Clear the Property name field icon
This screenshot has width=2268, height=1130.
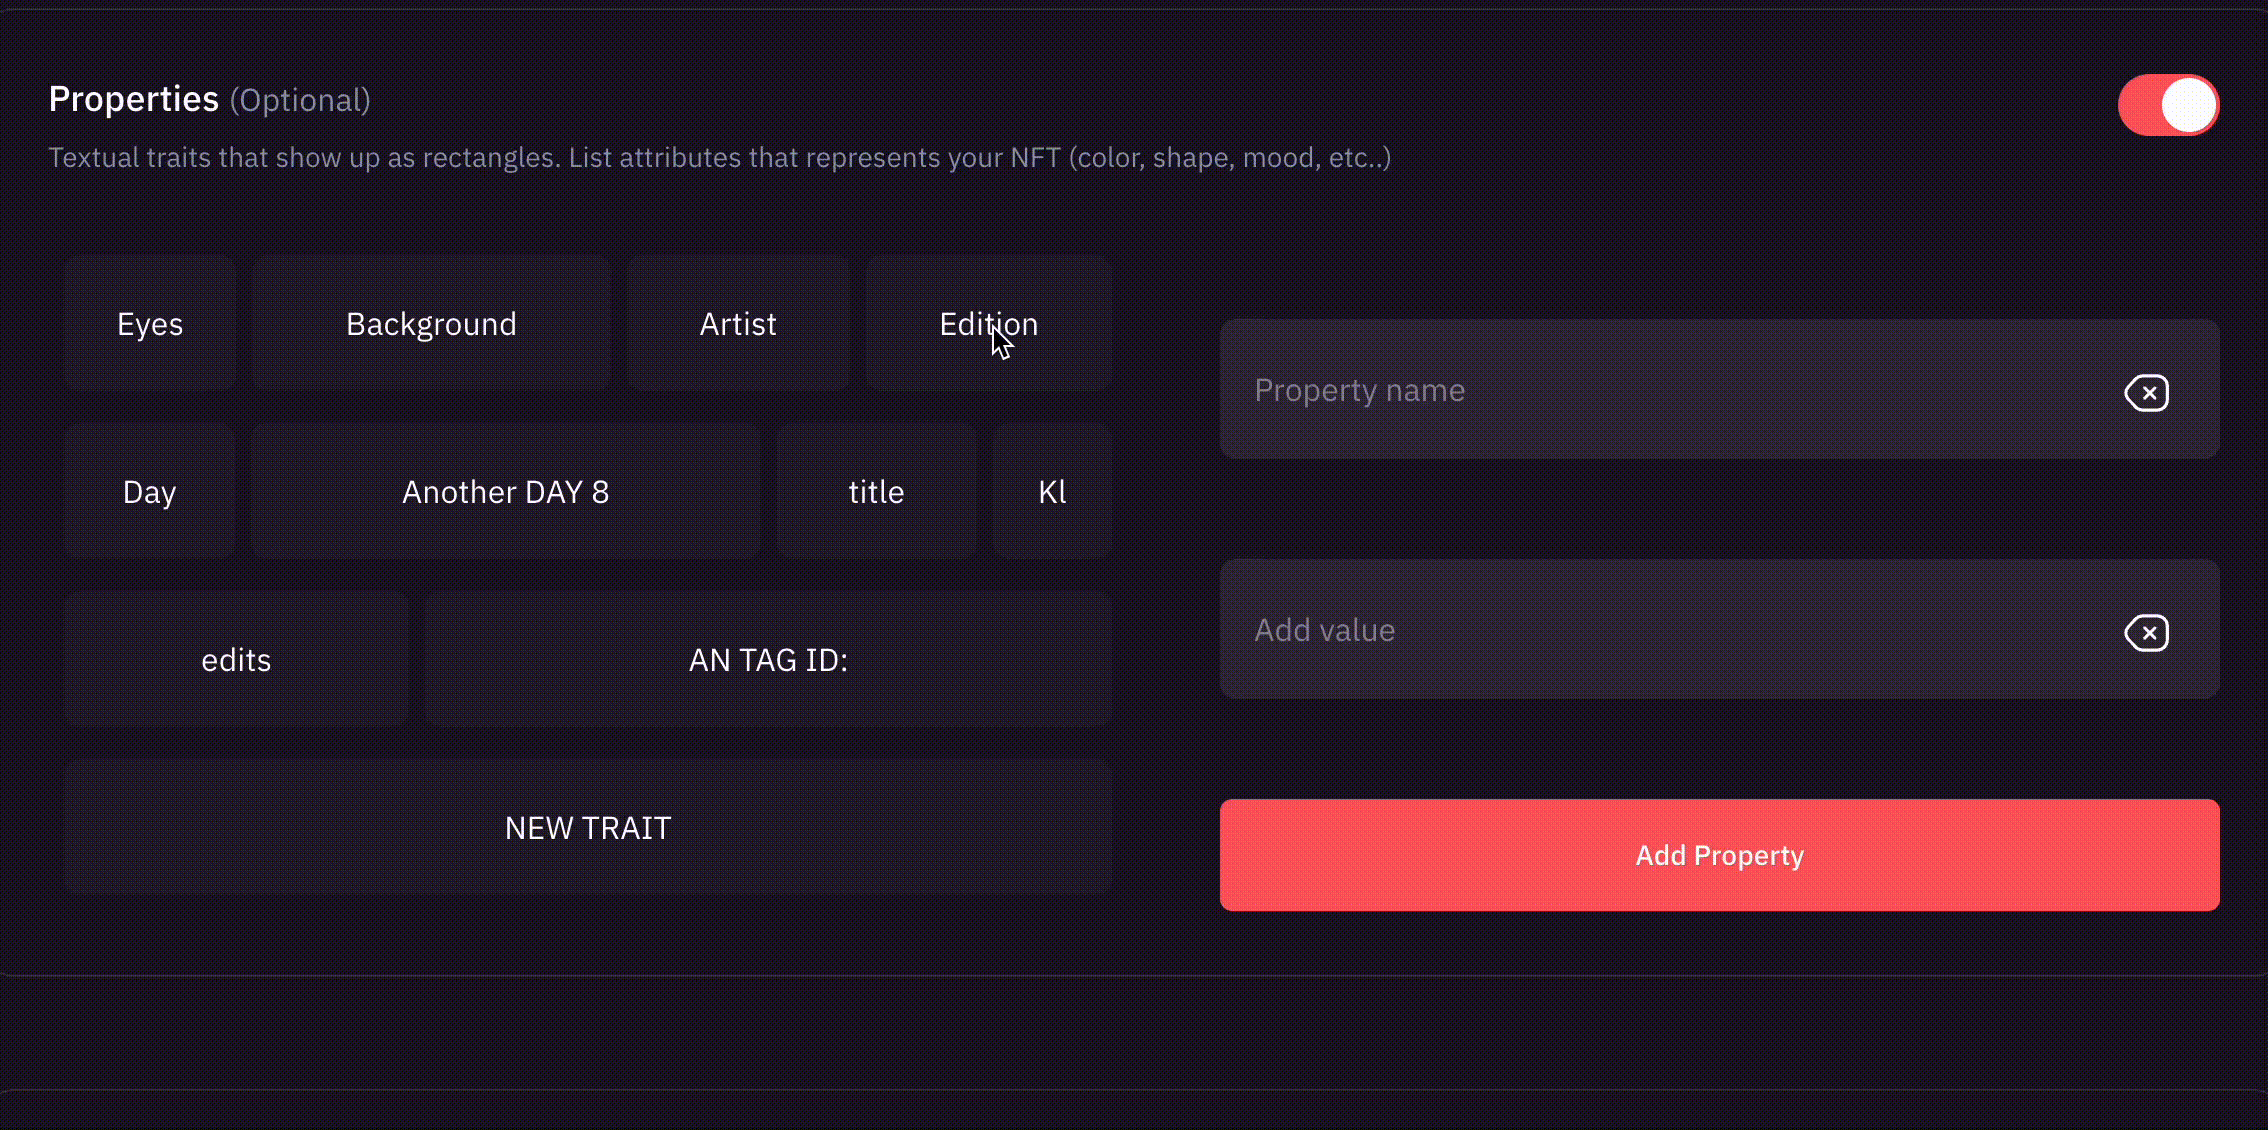pyautogui.click(x=2146, y=392)
